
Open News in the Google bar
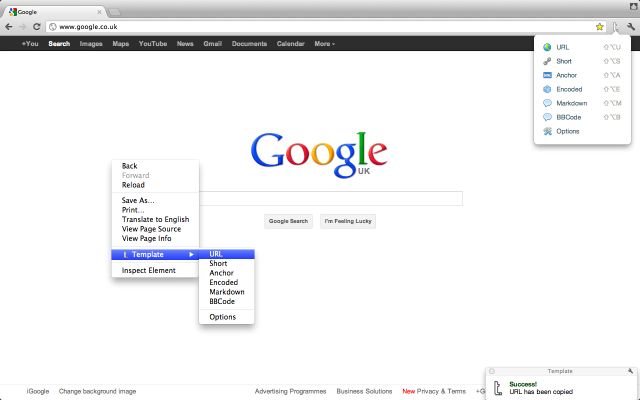(x=185, y=44)
